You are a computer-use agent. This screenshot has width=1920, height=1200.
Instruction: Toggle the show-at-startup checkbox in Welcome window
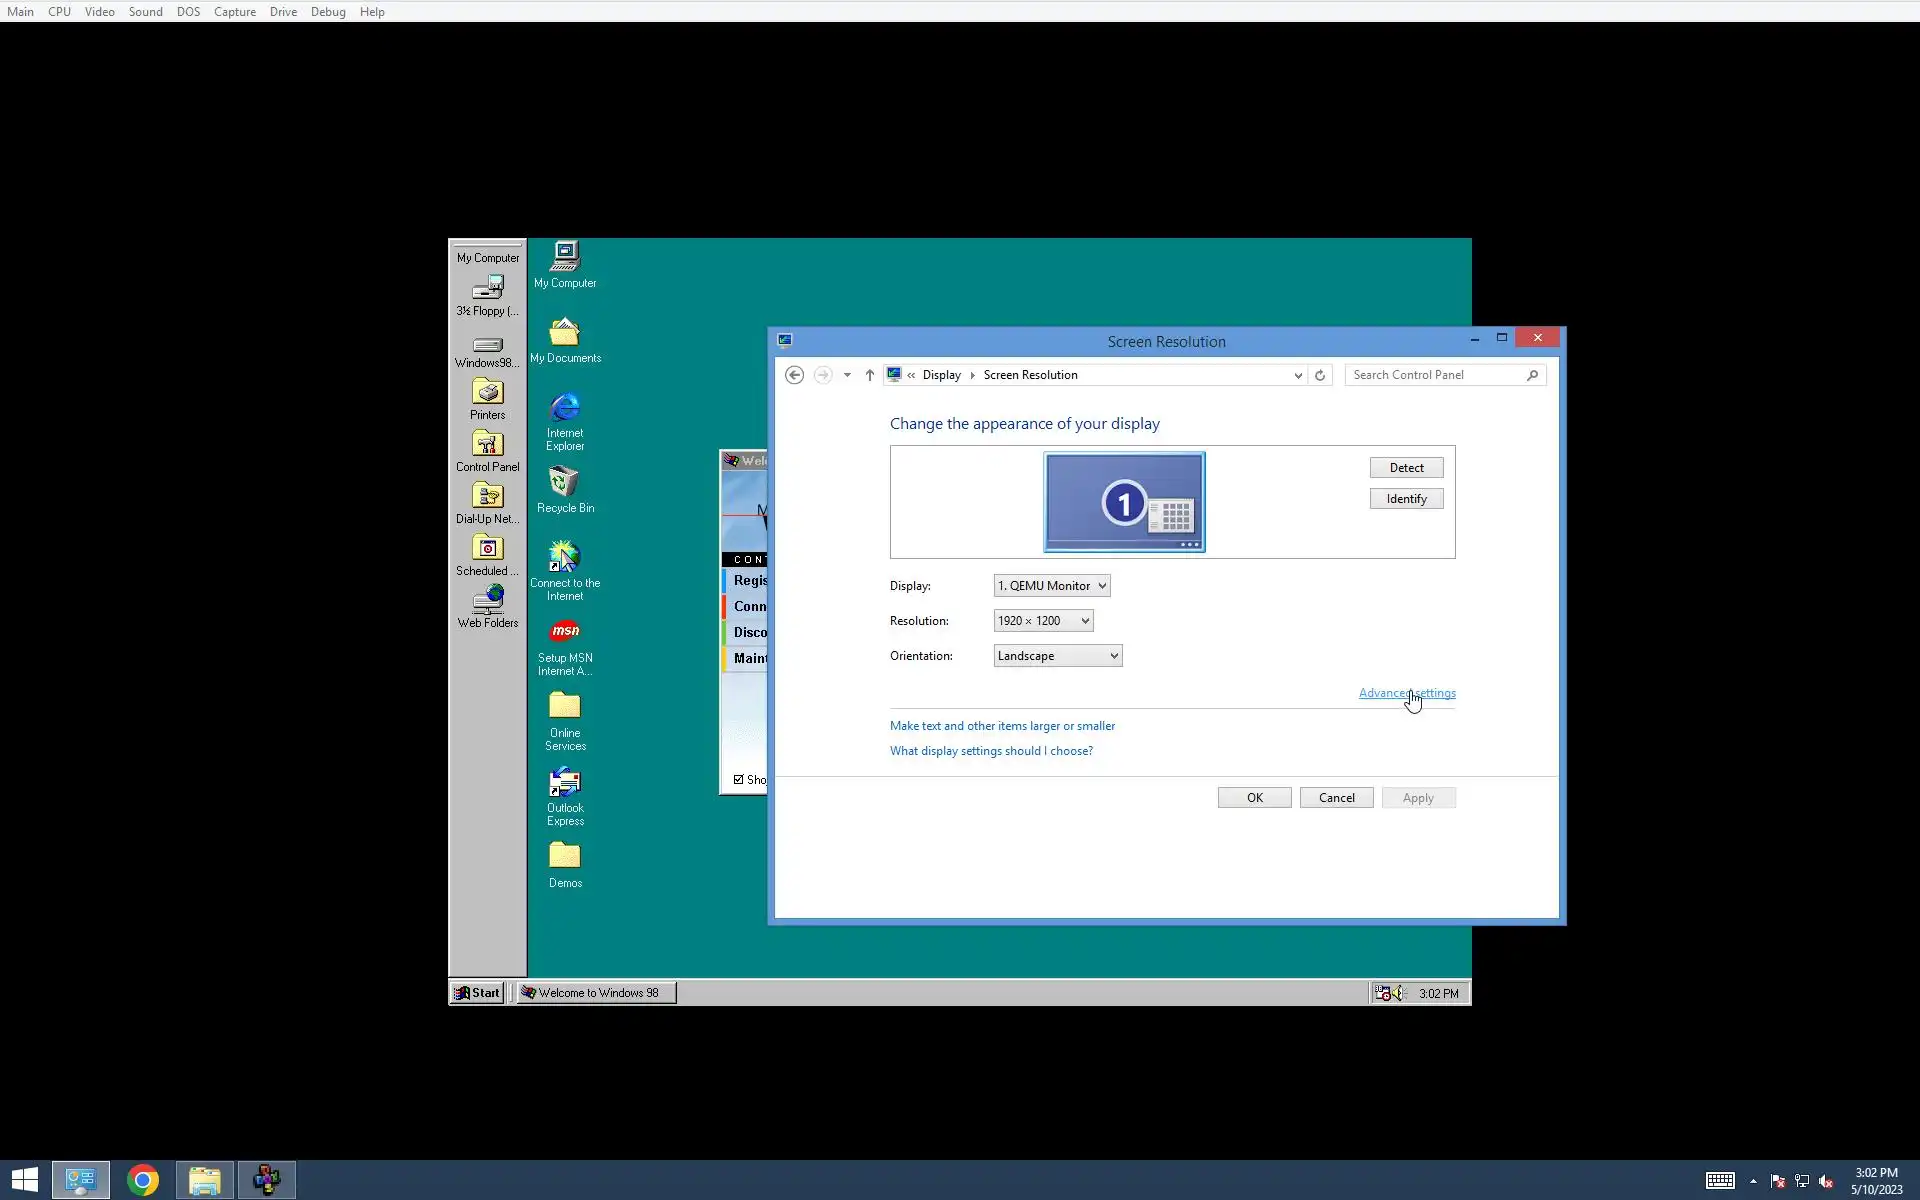739,780
